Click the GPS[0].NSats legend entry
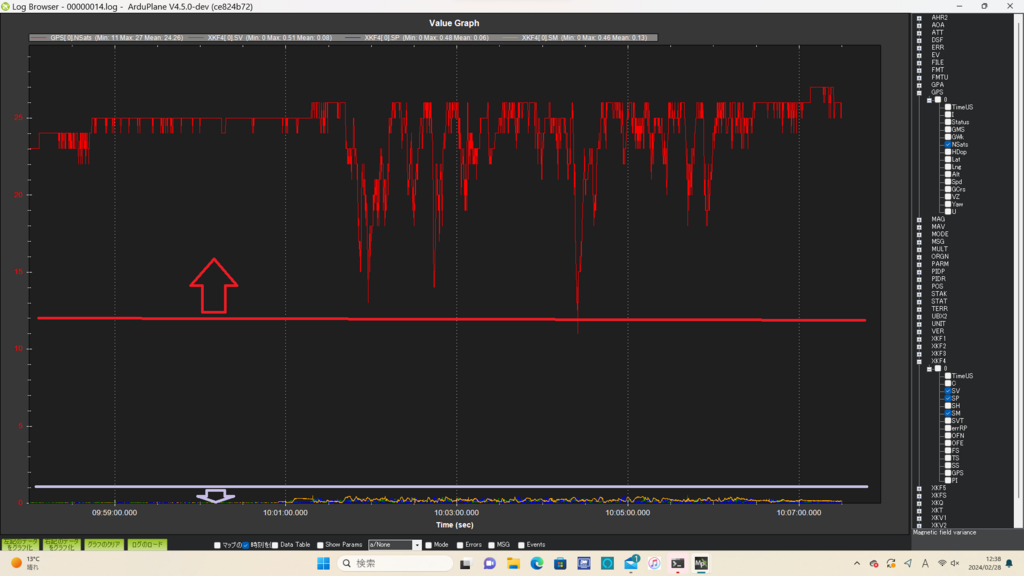This screenshot has height=576, width=1024. [x=107, y=38]
